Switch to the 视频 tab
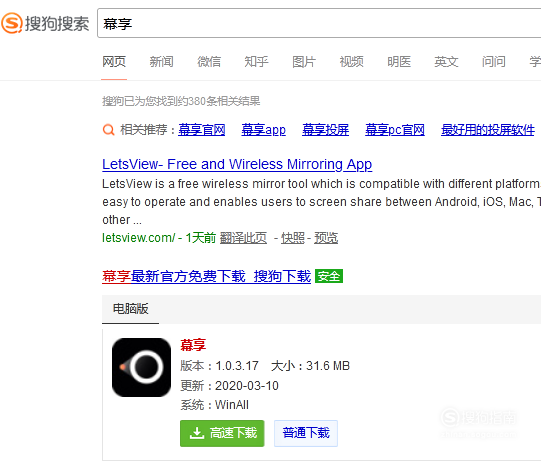 pos(351,62)
